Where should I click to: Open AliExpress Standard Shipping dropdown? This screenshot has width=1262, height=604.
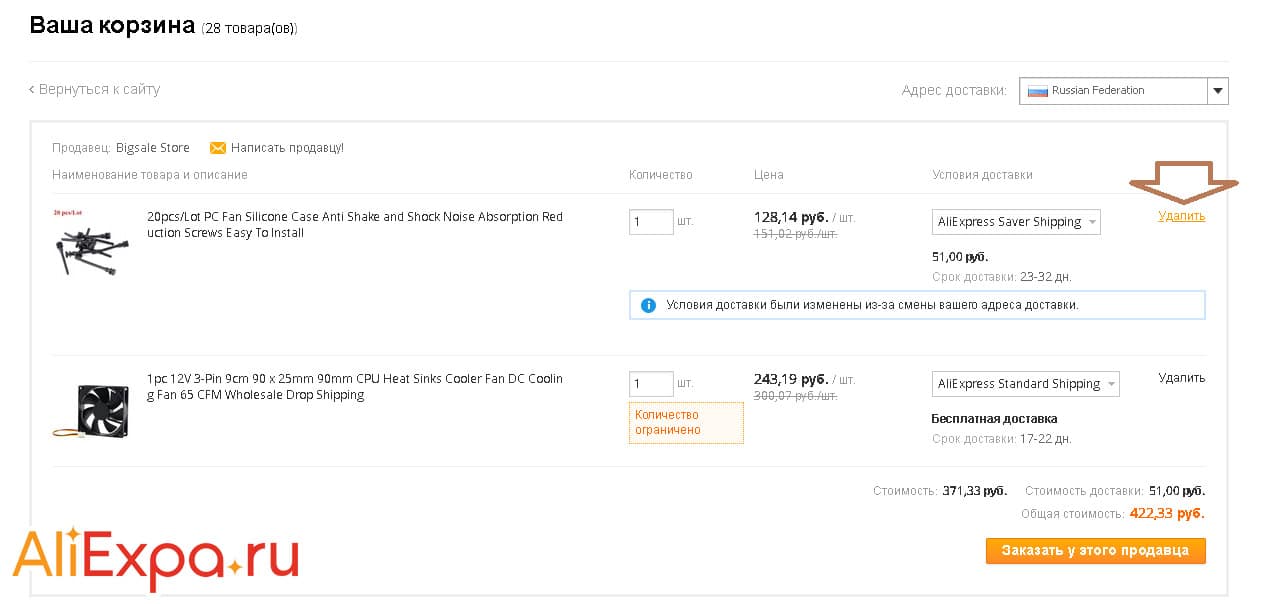click(1026, 384)
